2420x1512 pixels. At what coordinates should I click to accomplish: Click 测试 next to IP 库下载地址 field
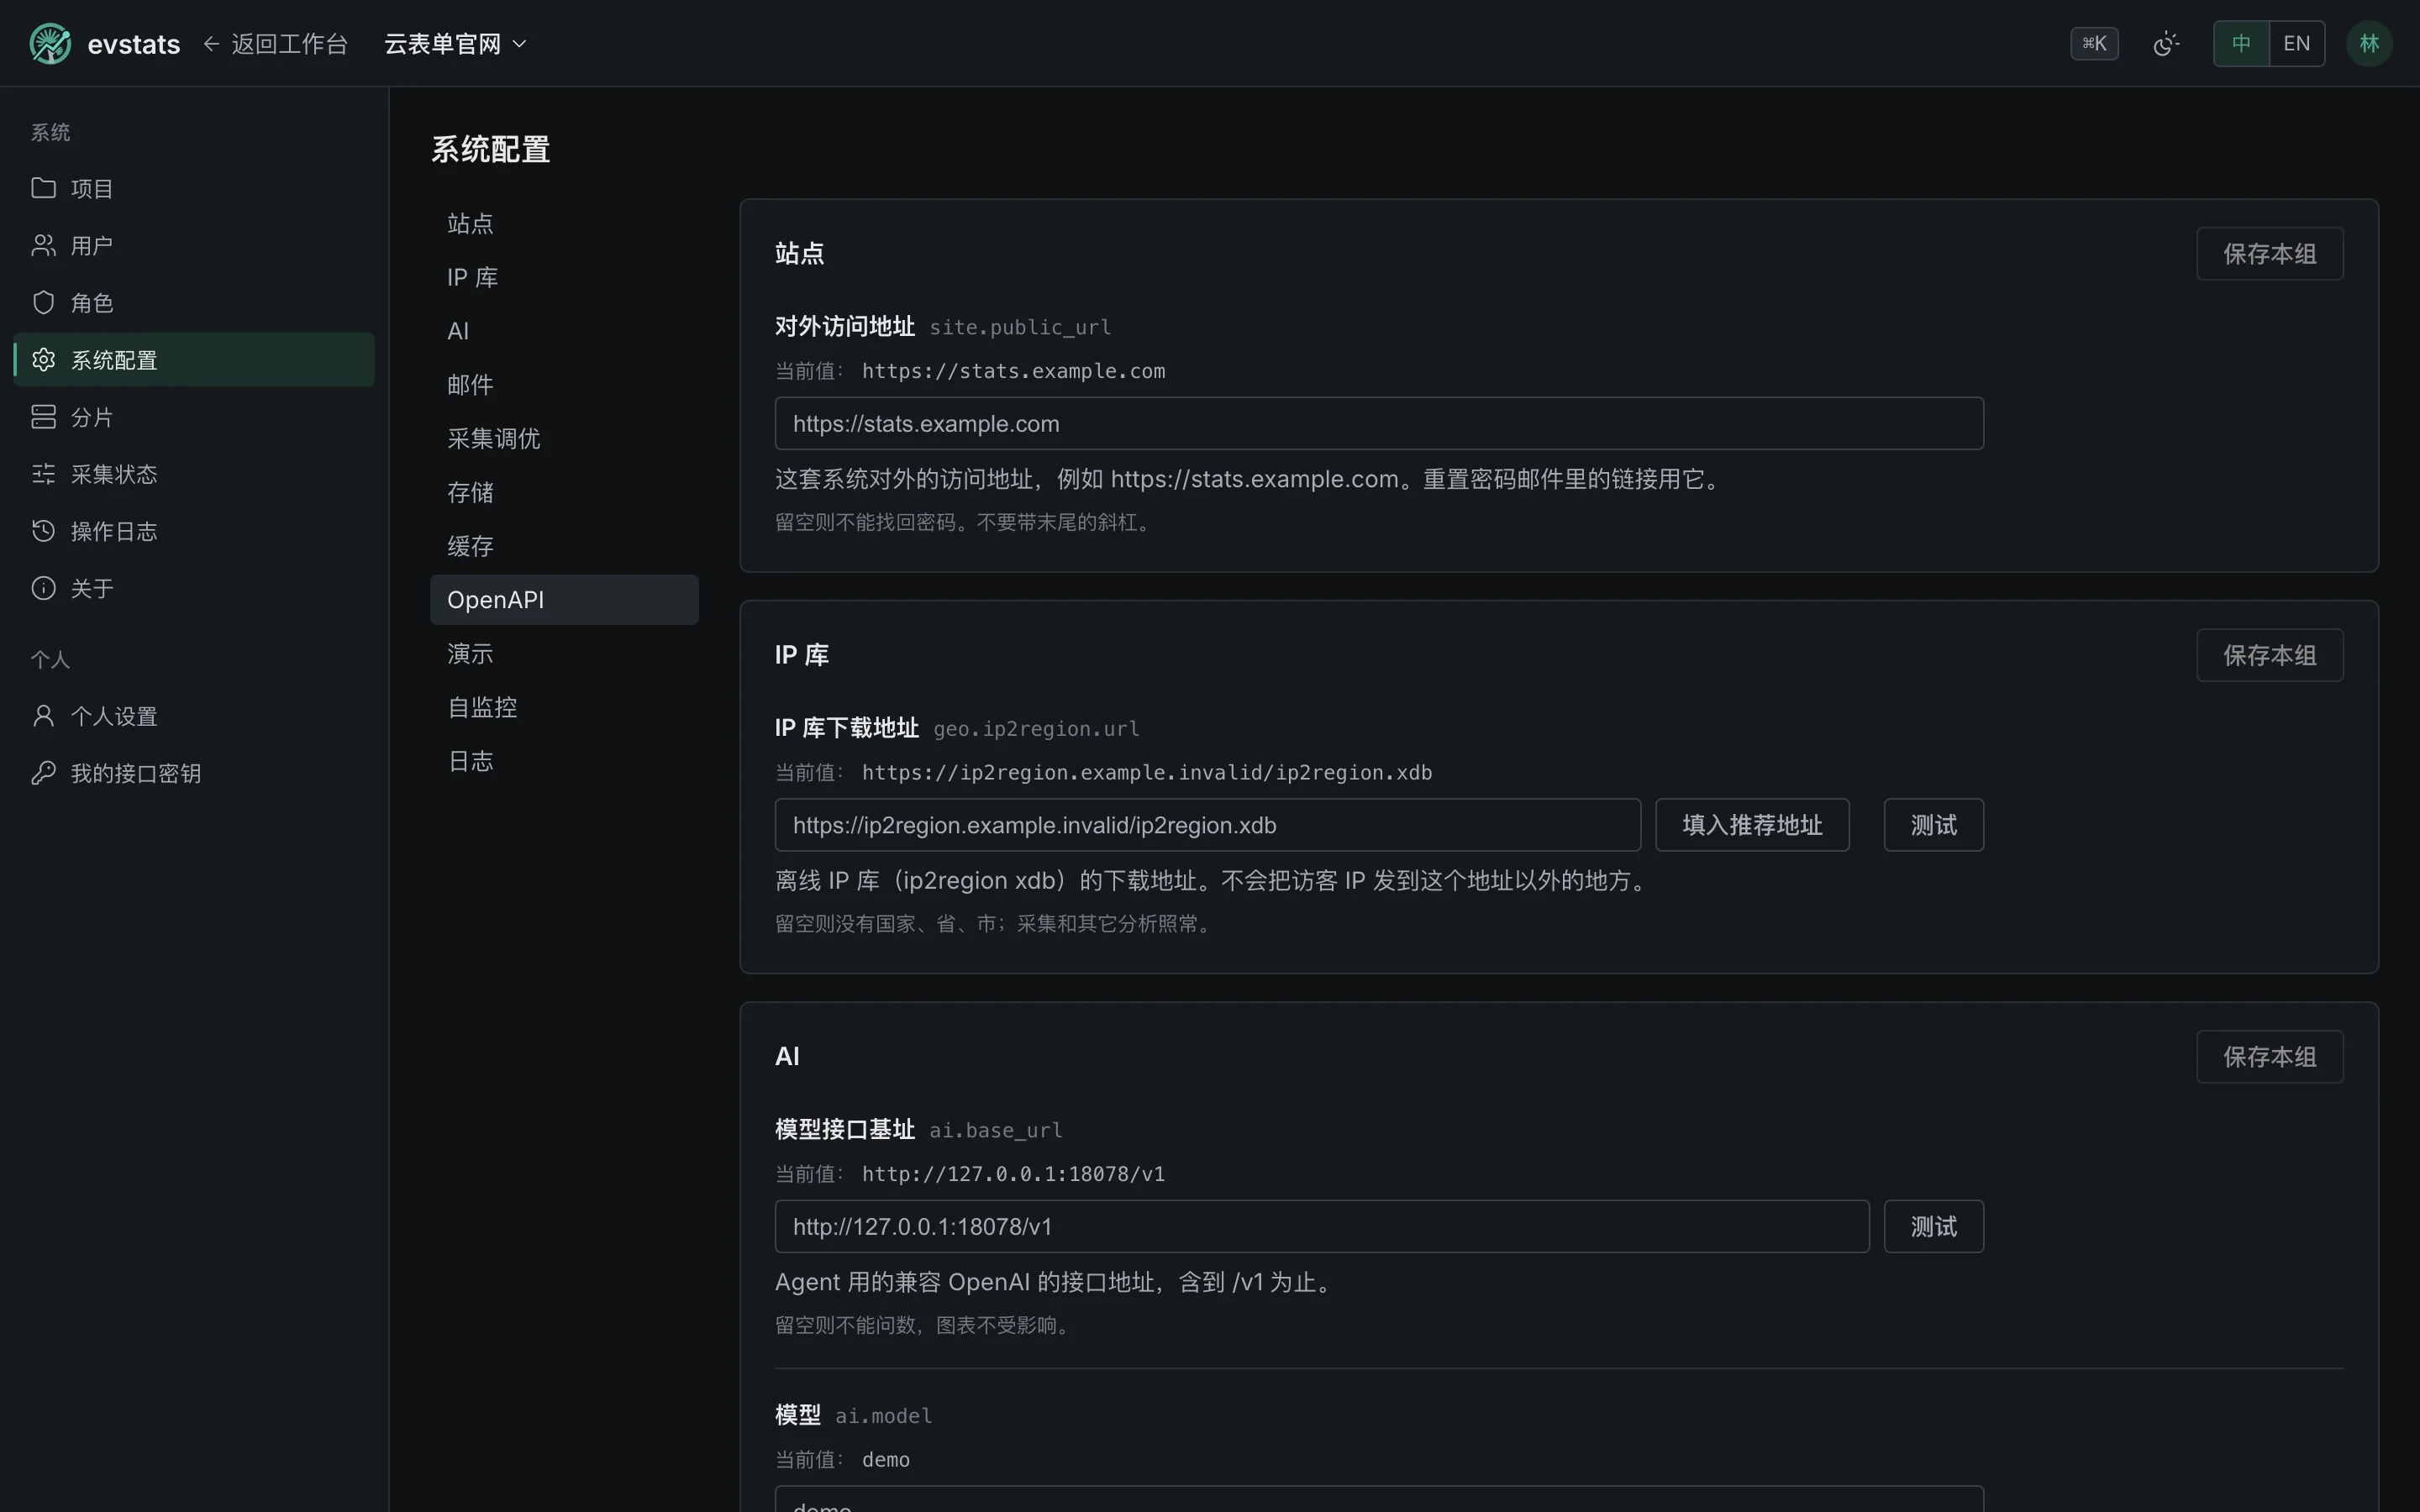(1933, 825)
